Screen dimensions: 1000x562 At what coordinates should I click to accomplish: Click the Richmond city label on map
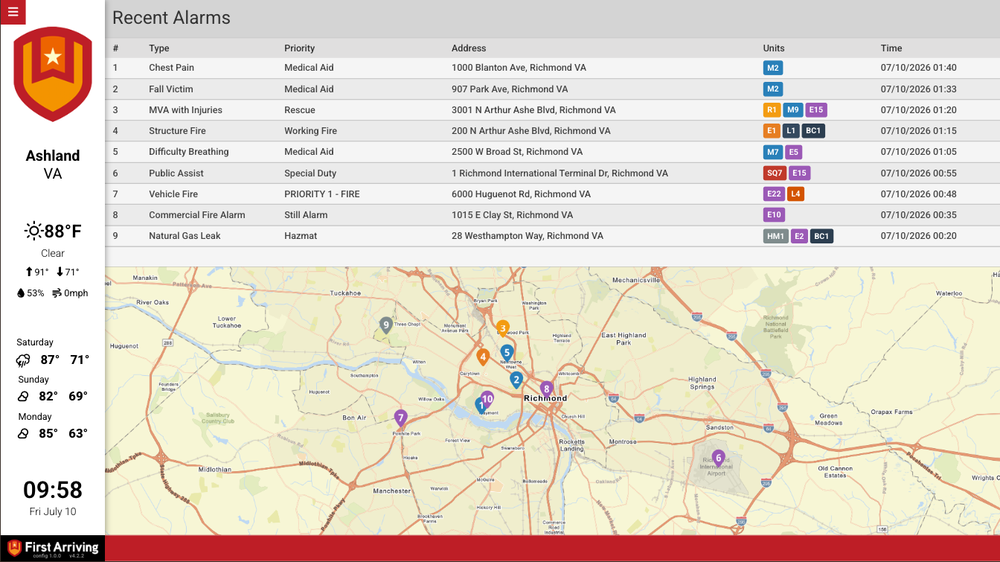(545, 398)
